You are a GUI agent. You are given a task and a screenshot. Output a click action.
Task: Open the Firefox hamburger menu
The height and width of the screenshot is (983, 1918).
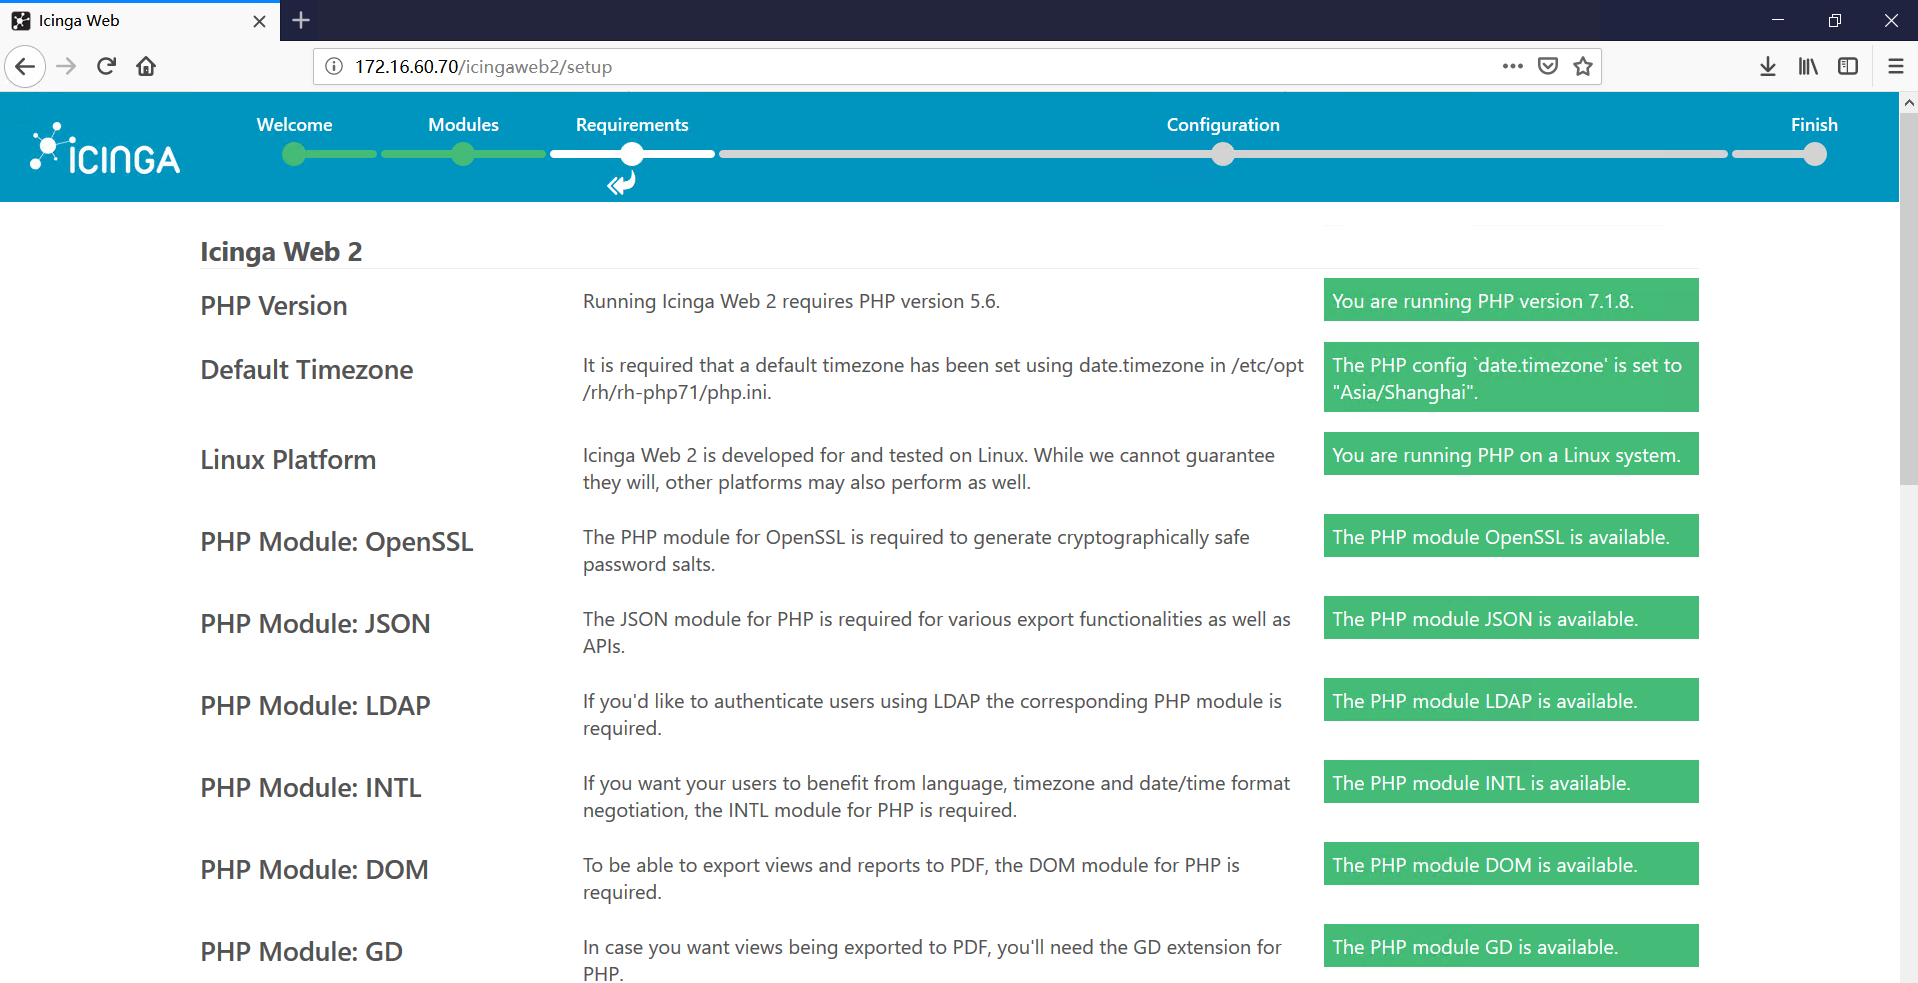click(1896, 67)
